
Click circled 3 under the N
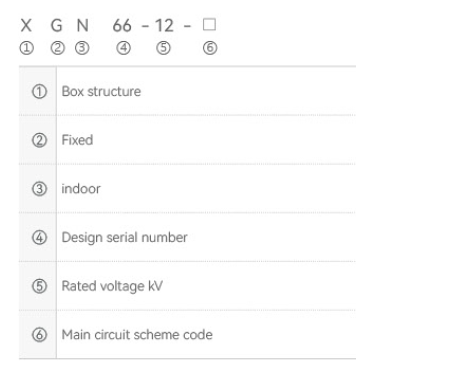[82, 48]
